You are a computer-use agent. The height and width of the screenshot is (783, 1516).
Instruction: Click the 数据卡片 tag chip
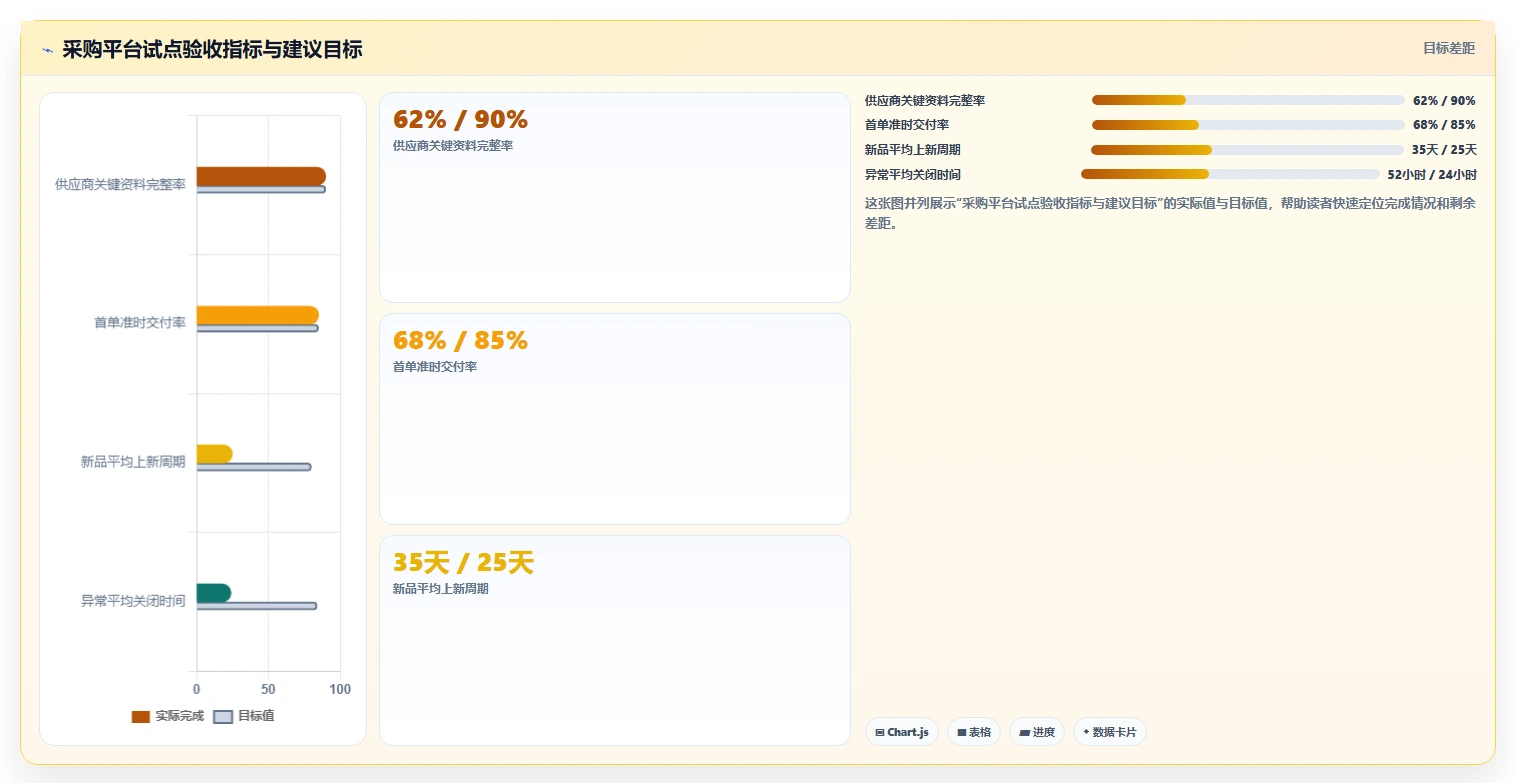click(1110, 732)
